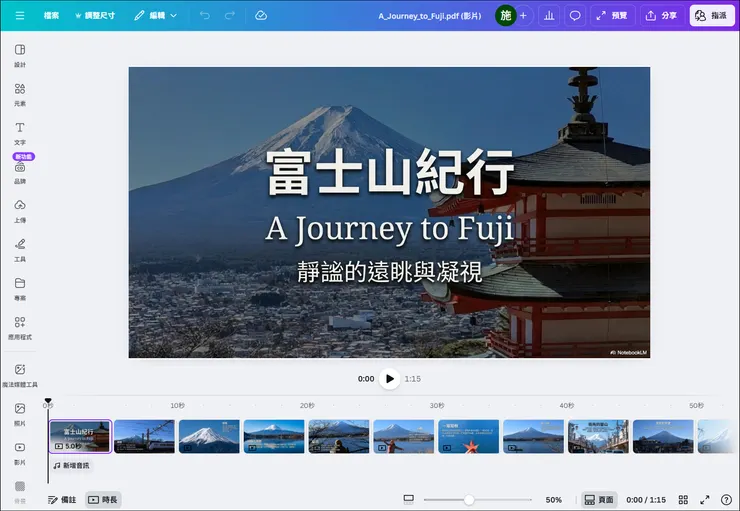Redo the last action
The width and height of the screenshot is (740, 511).
coord(230,16)
